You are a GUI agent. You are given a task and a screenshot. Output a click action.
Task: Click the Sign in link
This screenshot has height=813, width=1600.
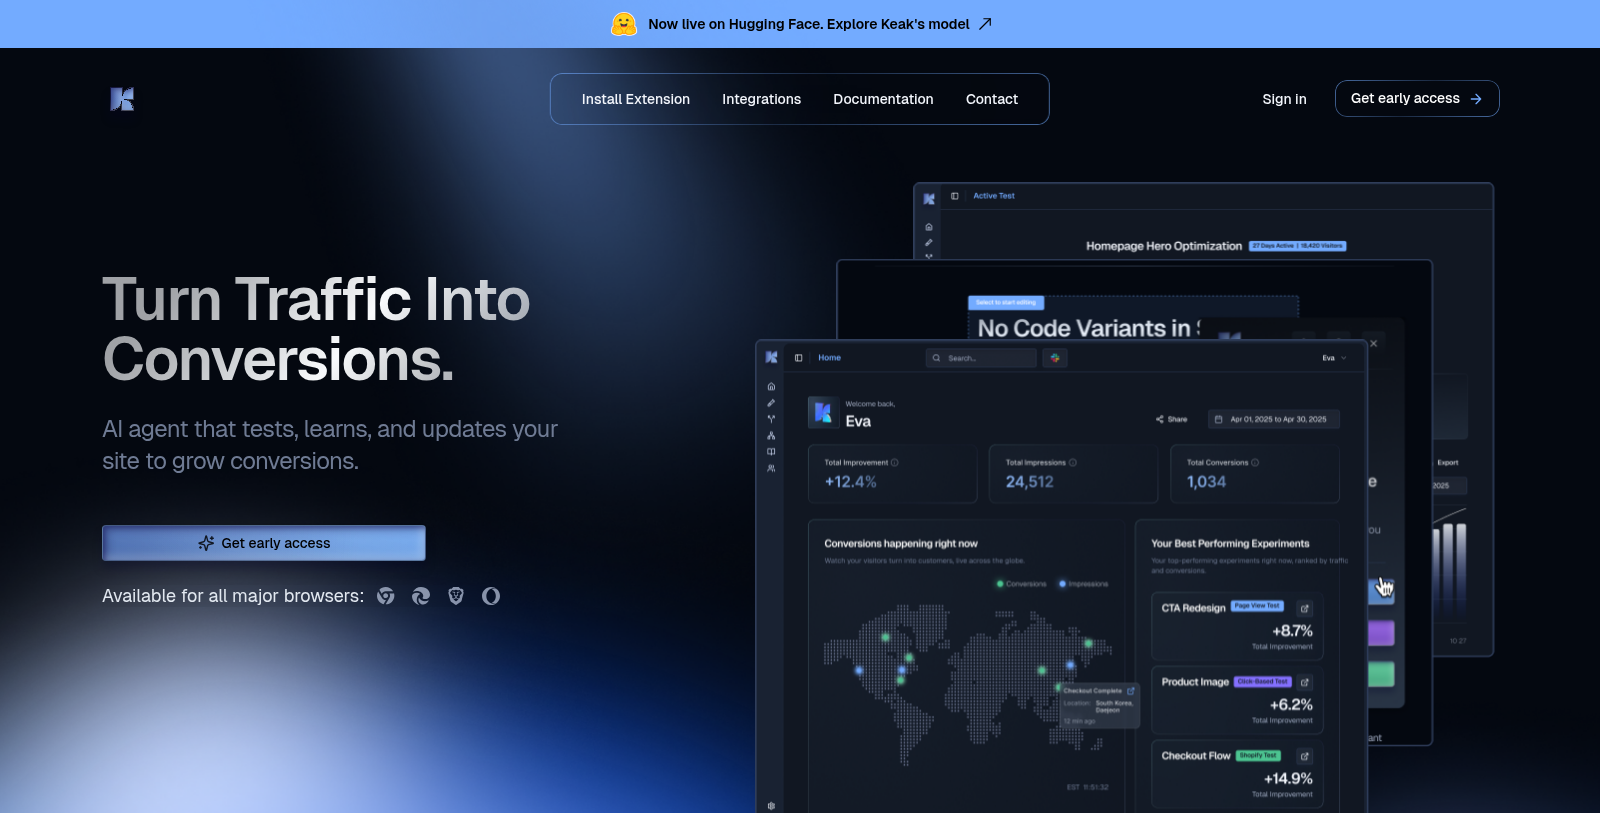click(x=1284, y=99)
